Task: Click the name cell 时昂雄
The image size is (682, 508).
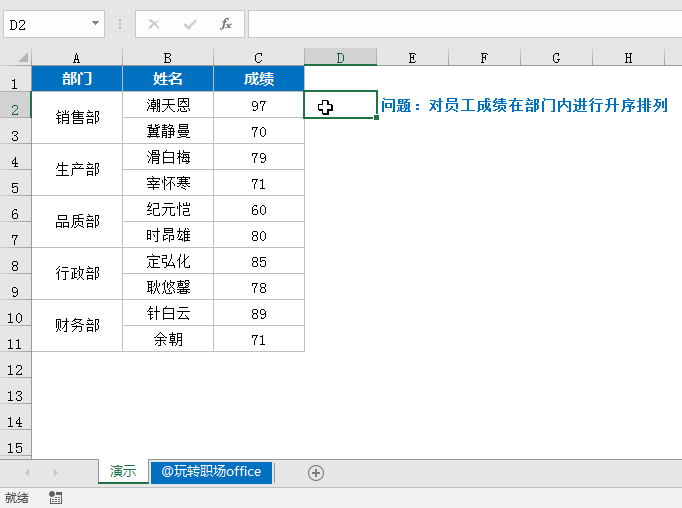Action: pyautogui.click(x=168, y=235)
